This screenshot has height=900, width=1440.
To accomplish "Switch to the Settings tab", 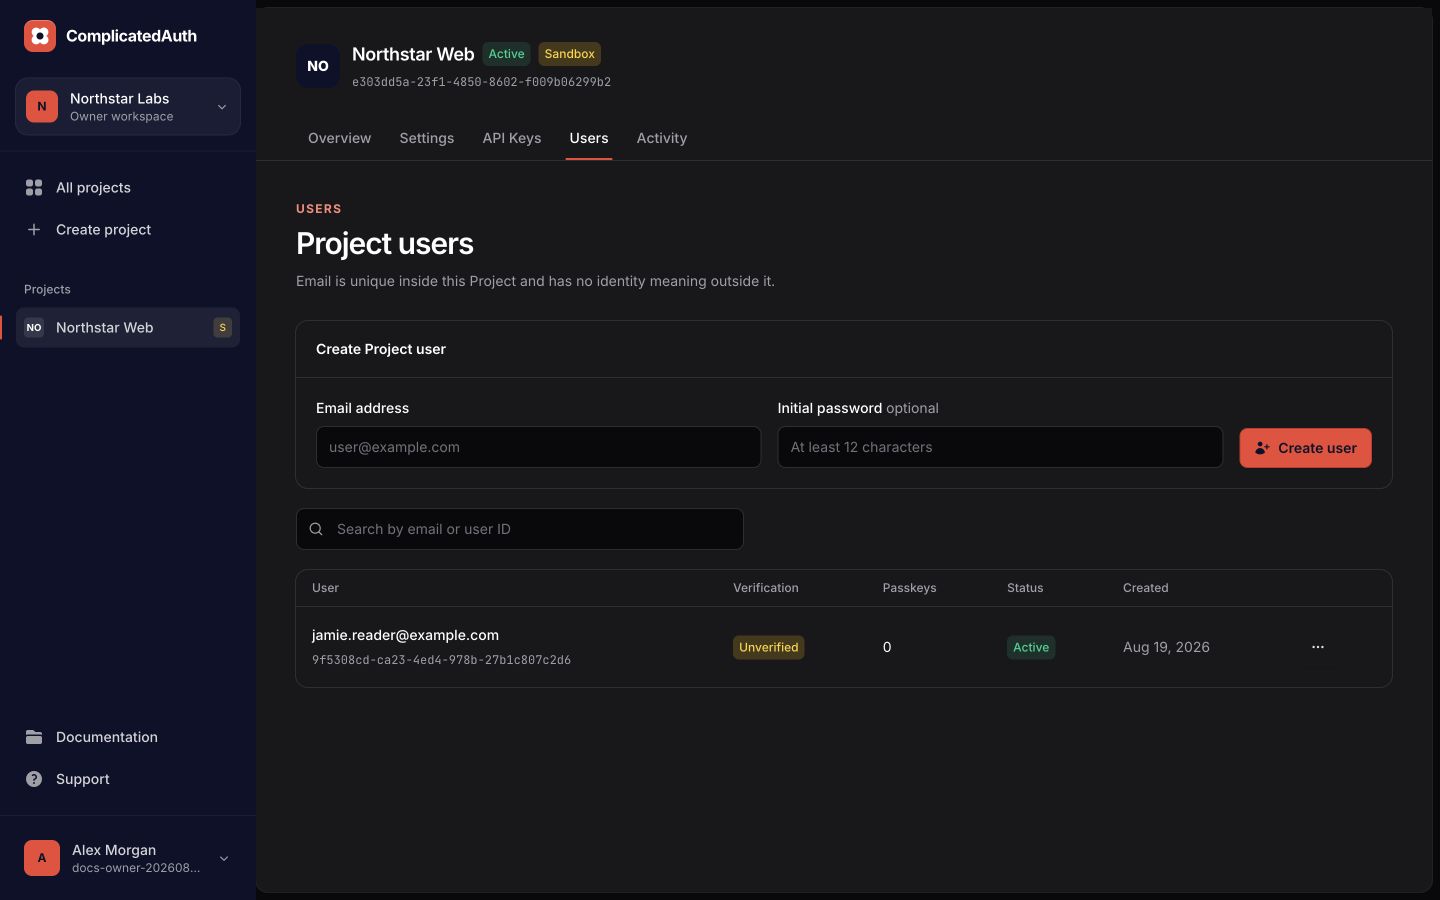I will [x=427, y=138].
